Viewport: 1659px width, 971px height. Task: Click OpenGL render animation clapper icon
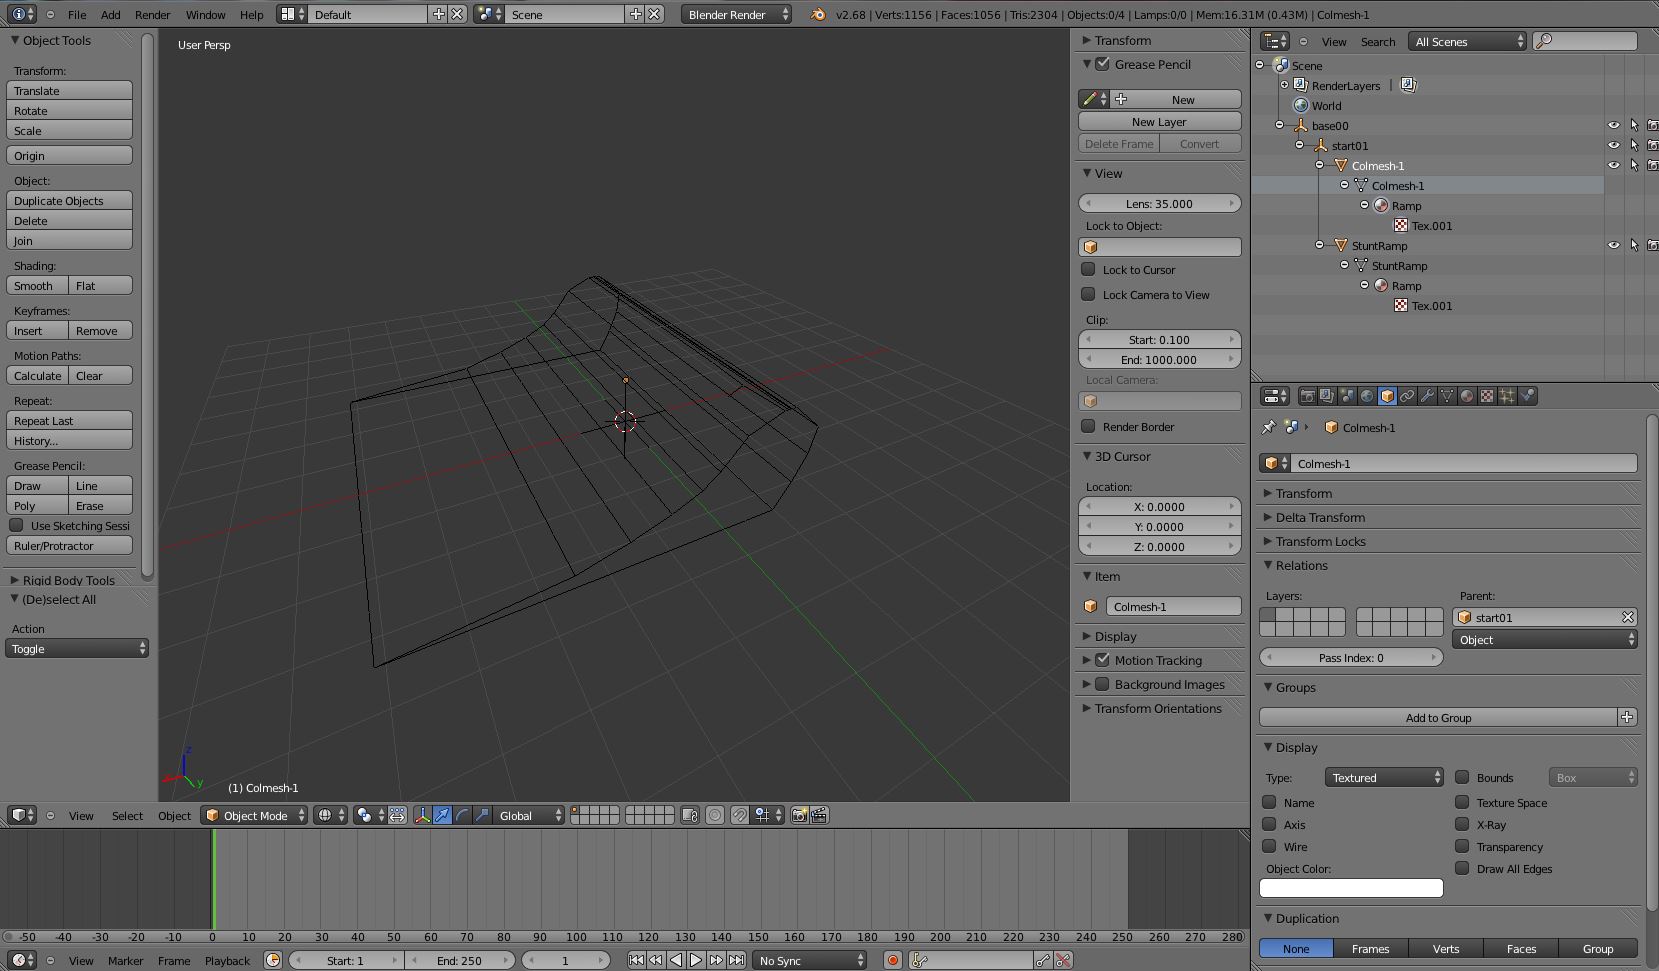tap(819, 815)
